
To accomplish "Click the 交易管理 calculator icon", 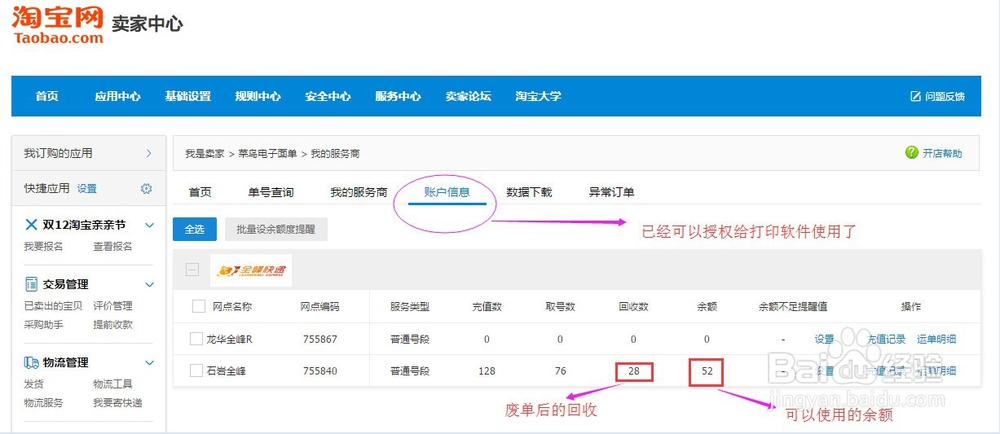I will 31,284.
